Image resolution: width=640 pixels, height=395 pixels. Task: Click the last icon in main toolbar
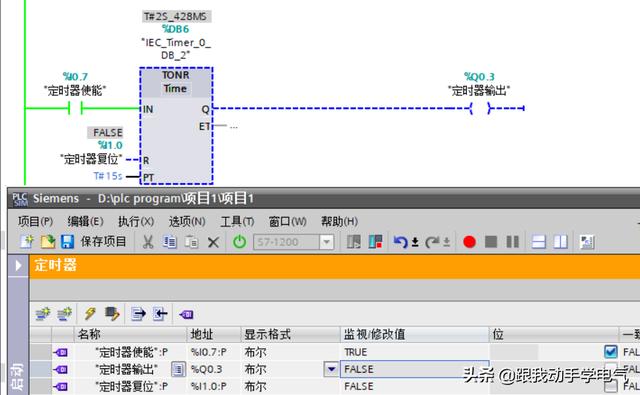point(587,242)
